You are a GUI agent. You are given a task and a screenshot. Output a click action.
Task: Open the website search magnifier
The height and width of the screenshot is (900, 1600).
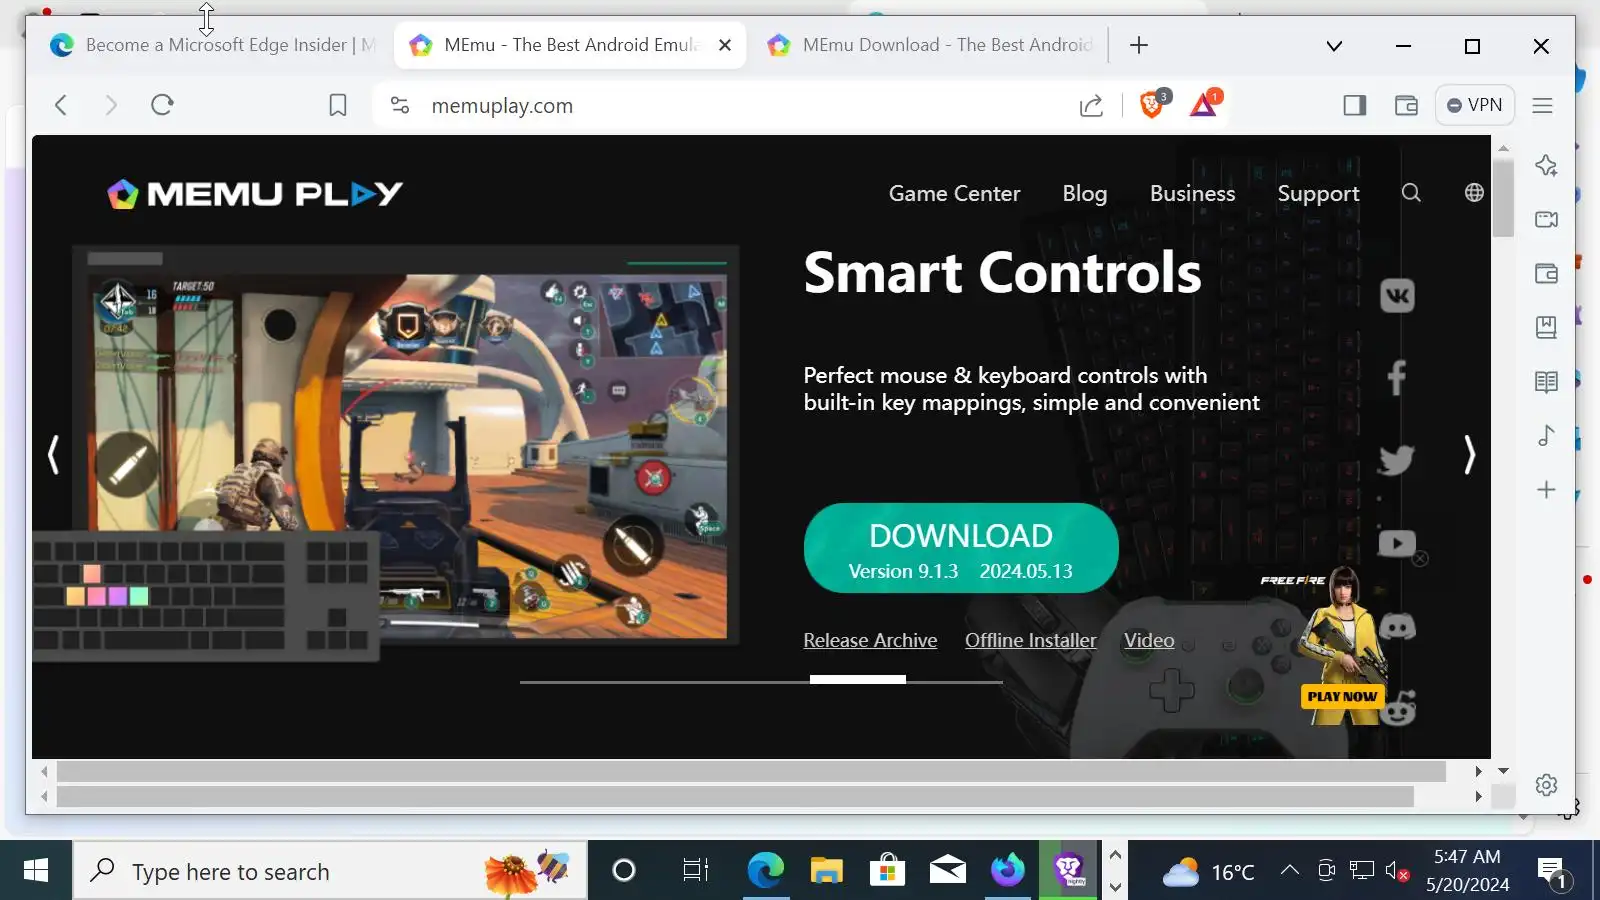pyautogui.click(x=1411, y=193)
